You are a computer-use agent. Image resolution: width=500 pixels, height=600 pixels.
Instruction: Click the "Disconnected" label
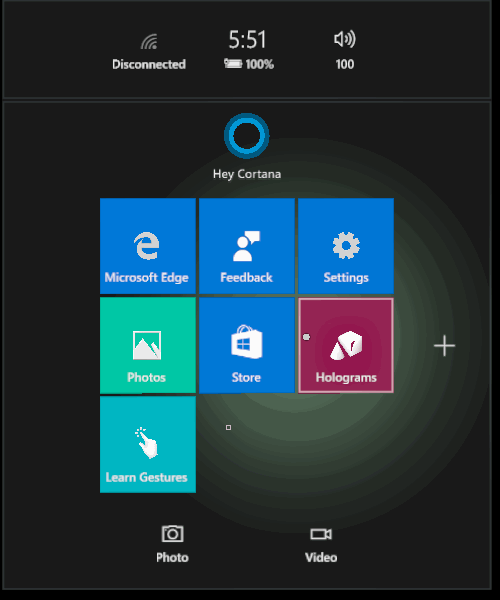[149, 64]
